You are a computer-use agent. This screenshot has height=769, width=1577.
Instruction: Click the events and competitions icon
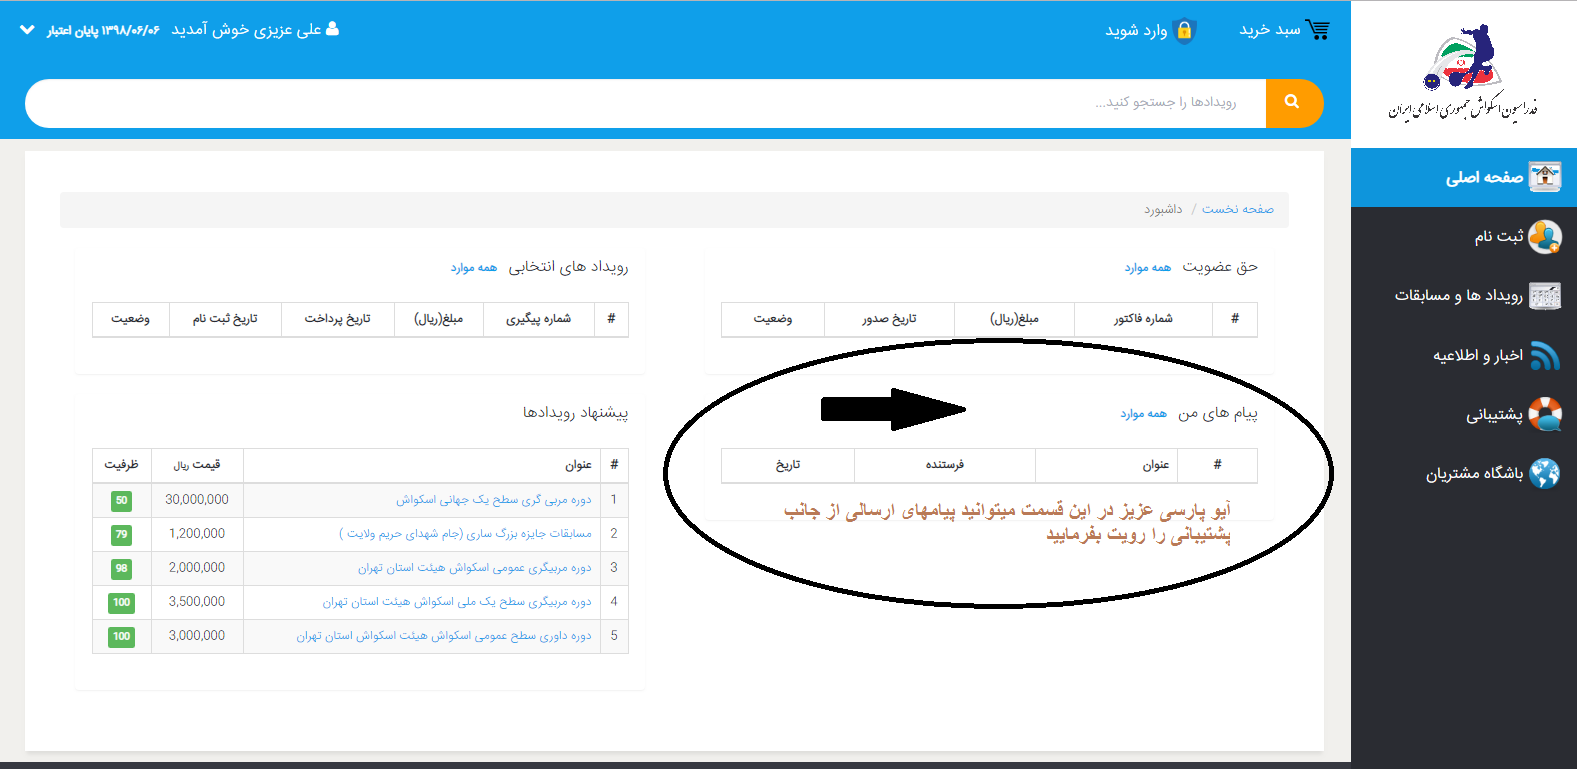(x=1545, y=296)
